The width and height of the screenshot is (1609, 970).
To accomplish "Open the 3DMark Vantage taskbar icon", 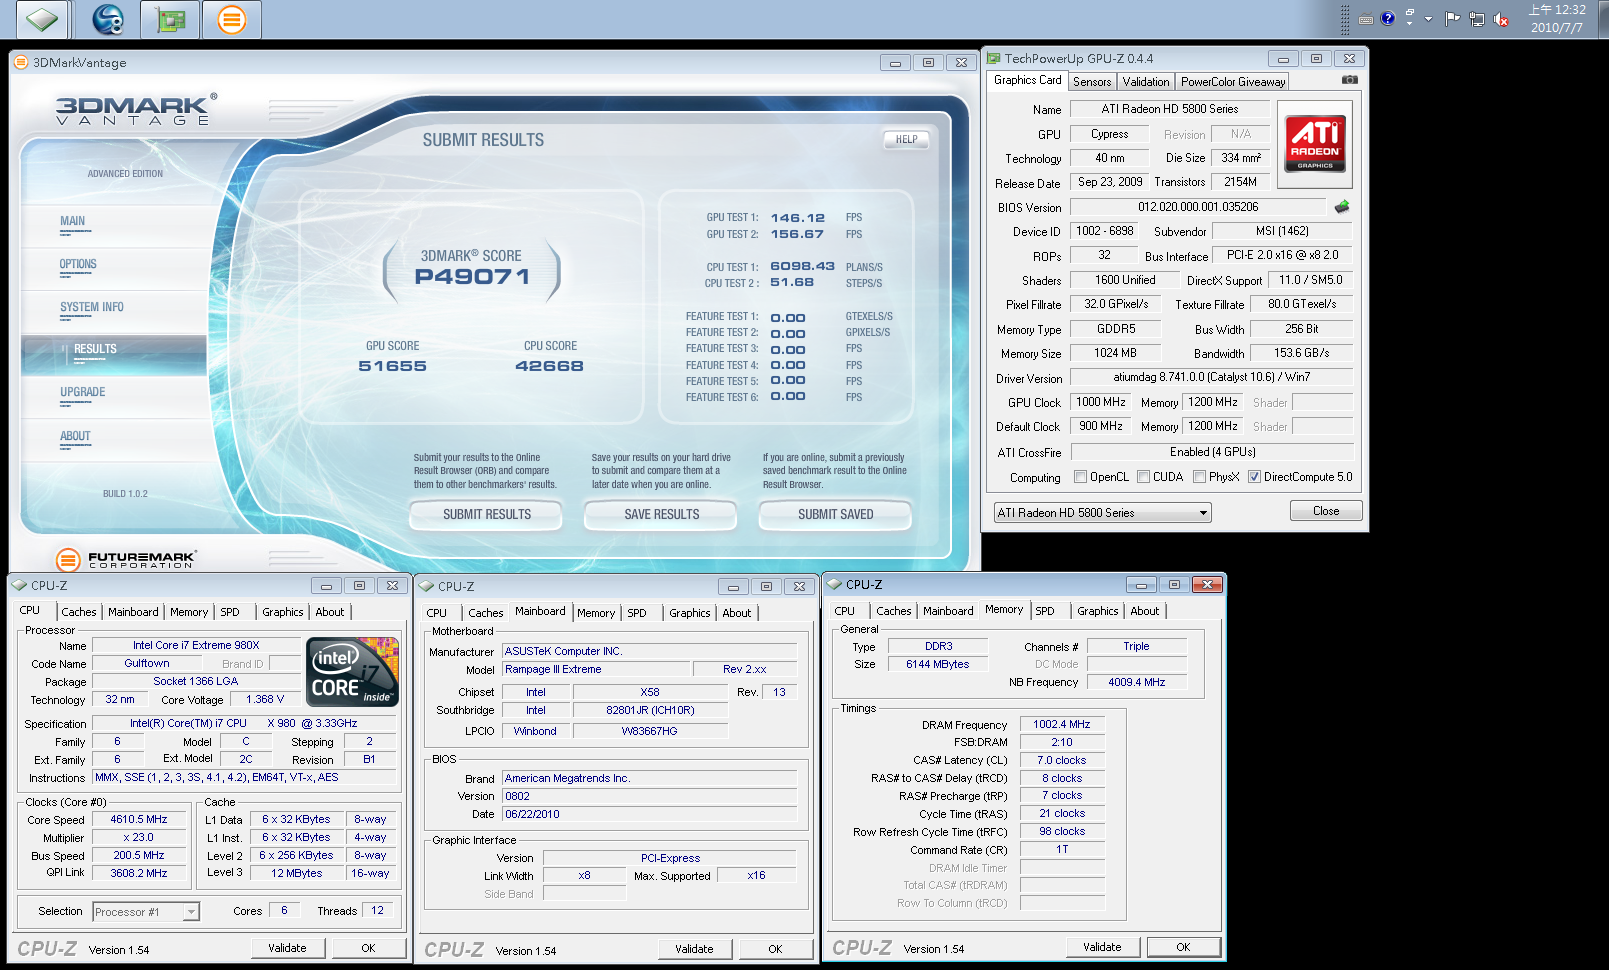I will (231, 19).
